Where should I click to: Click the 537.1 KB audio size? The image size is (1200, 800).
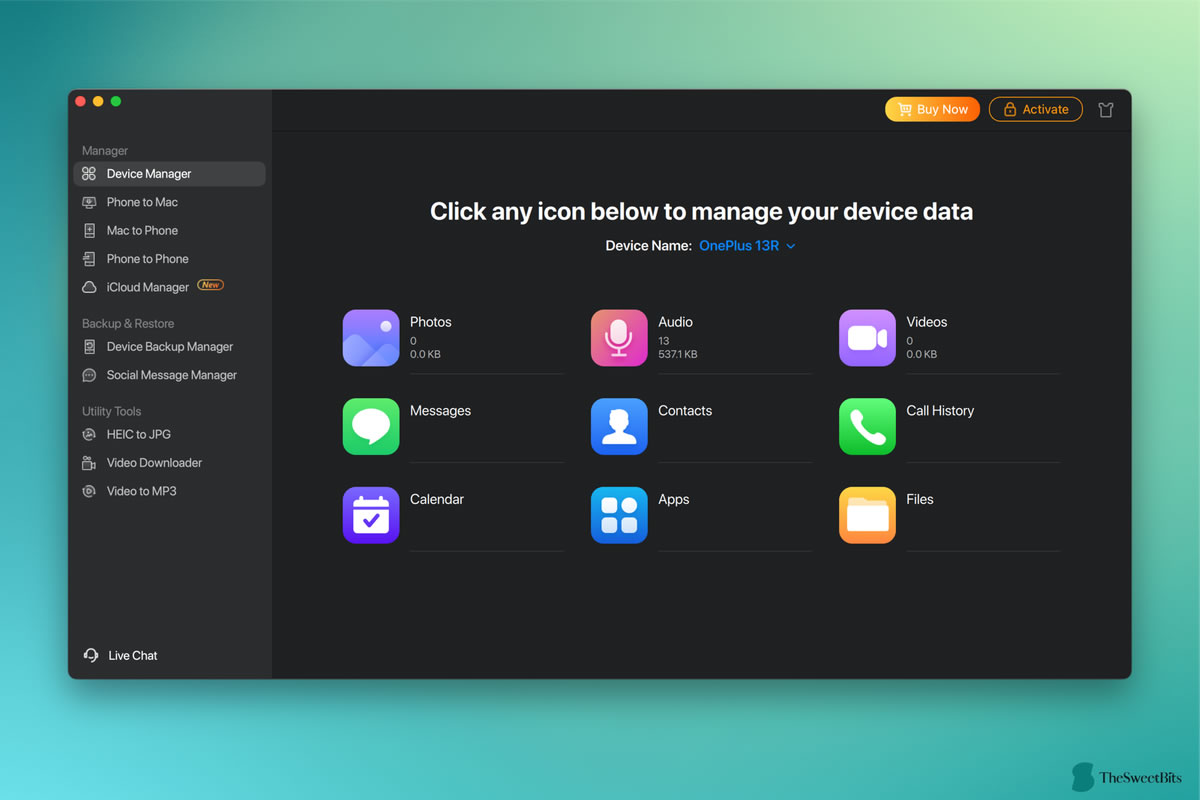tap(678, 354)
